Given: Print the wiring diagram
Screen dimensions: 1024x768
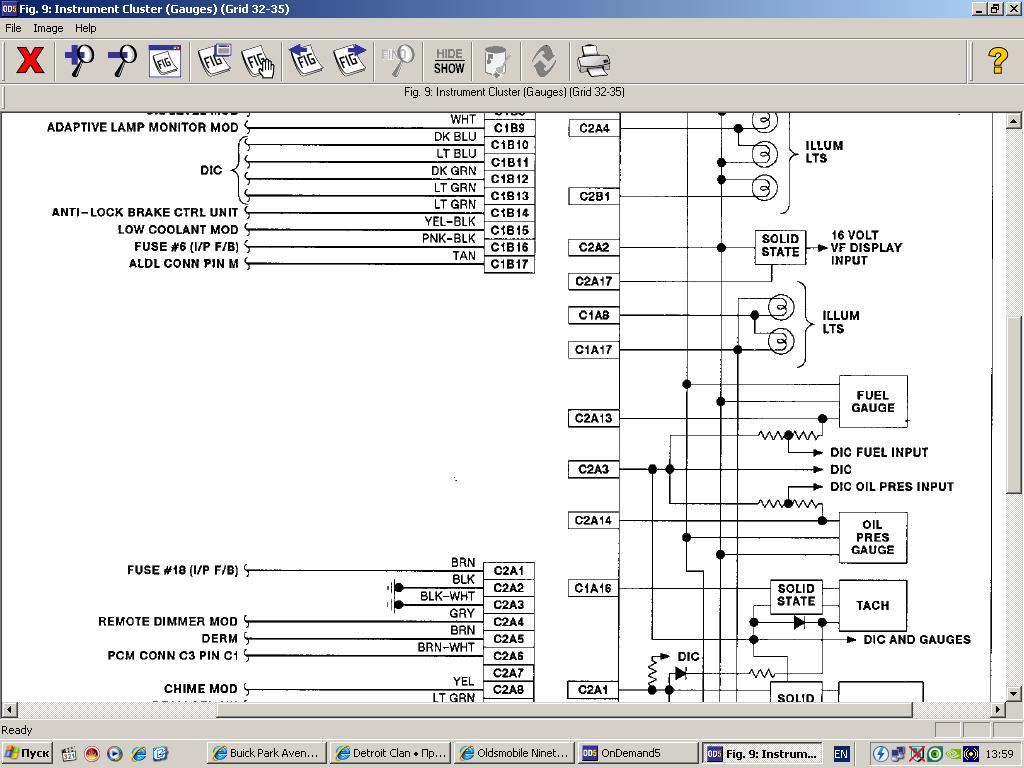Looking at the screenshot, I should click(593, 61).
